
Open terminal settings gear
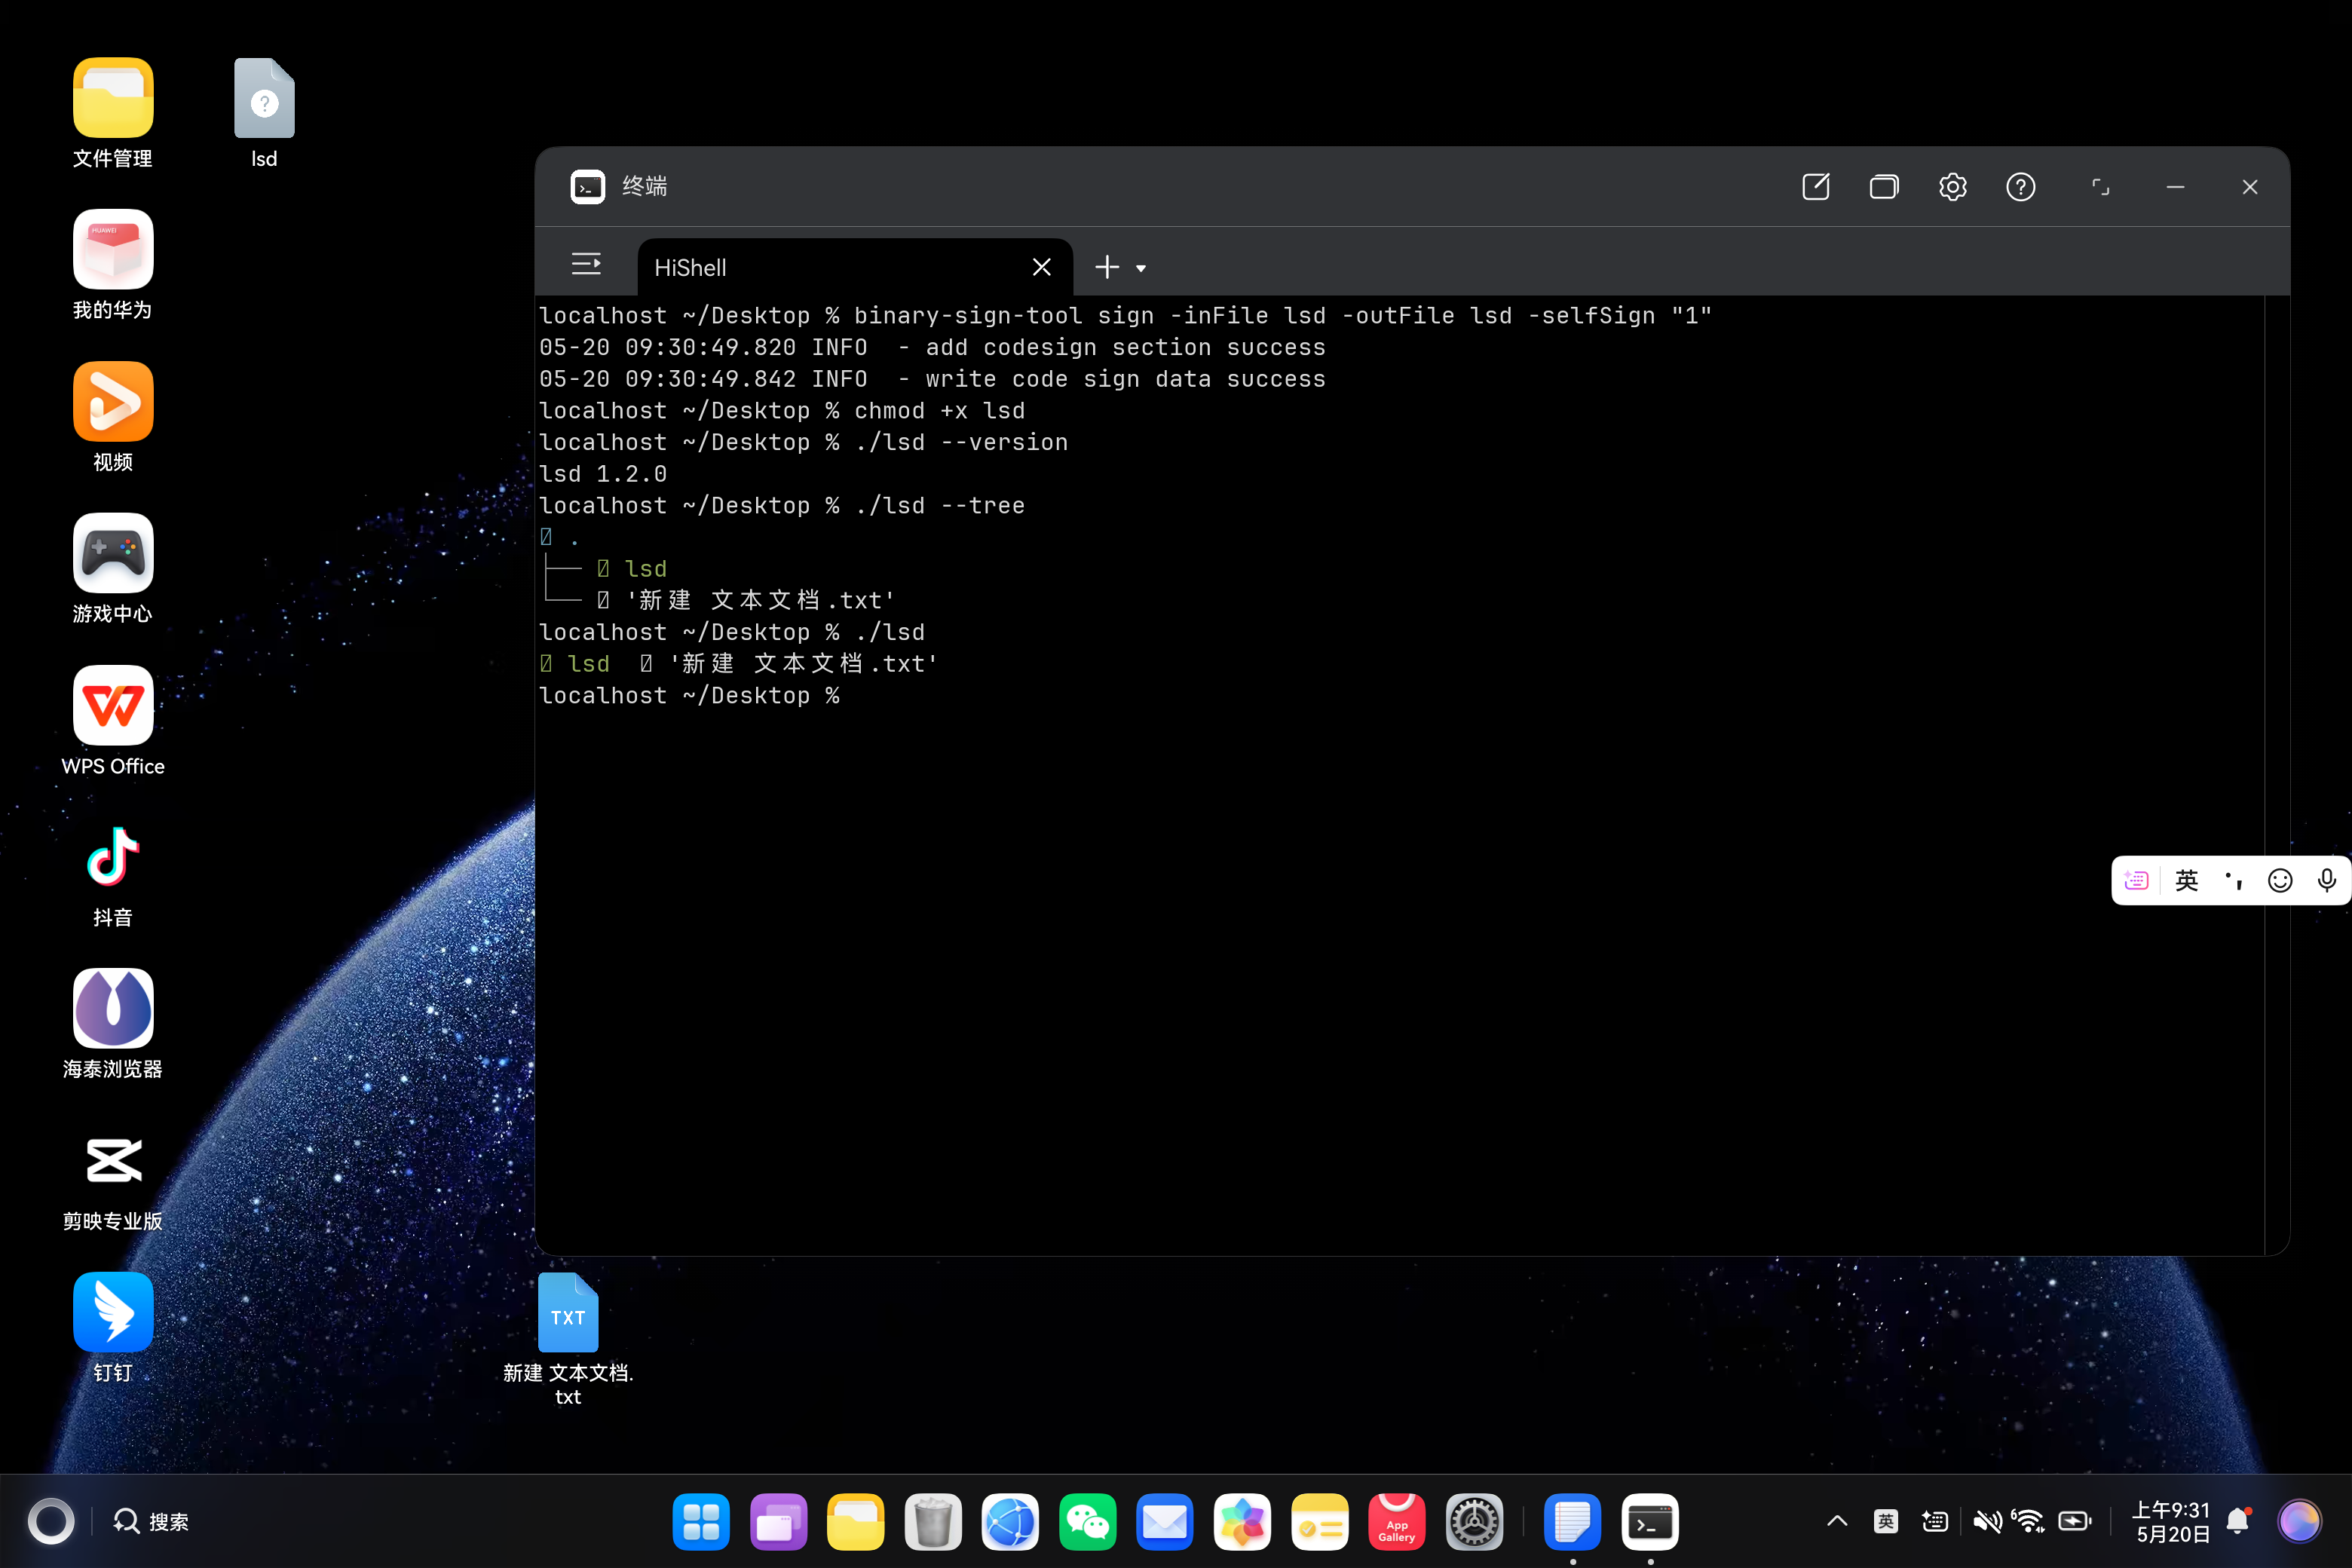coord(1952,187)
